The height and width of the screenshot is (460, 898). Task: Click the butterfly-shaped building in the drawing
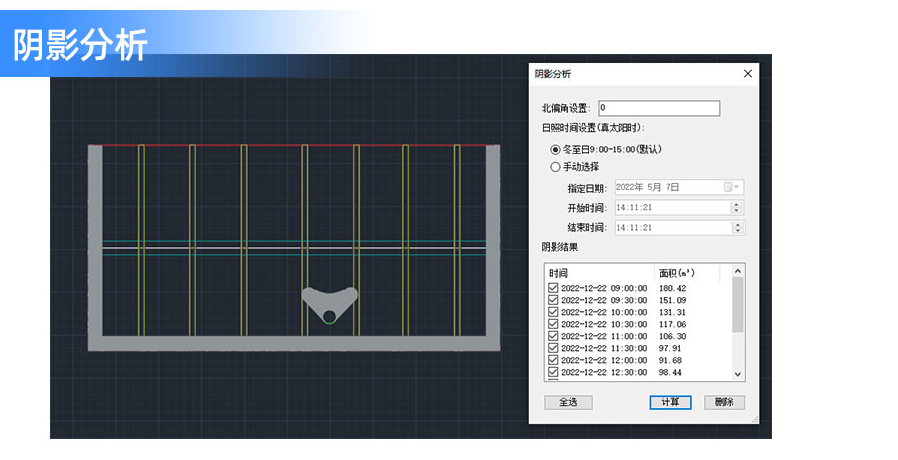coord(330,298)
